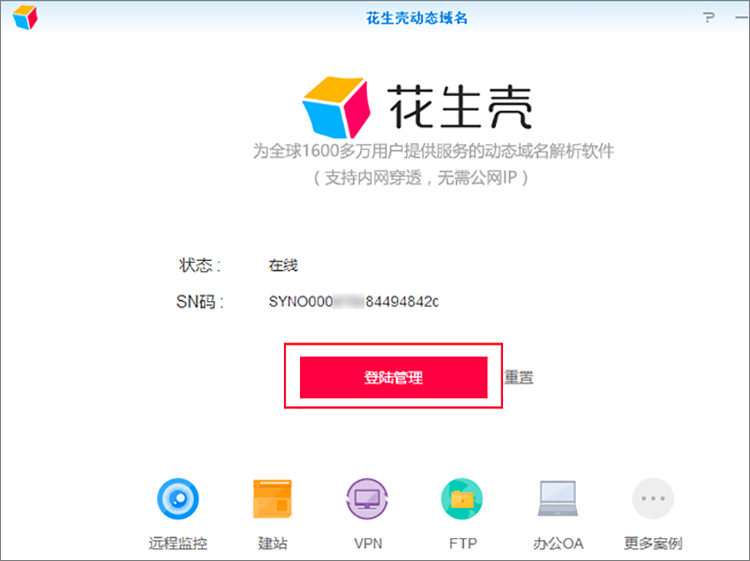
Task: Click the 花生壳 brand name text
Action: (x=460, y=107)
